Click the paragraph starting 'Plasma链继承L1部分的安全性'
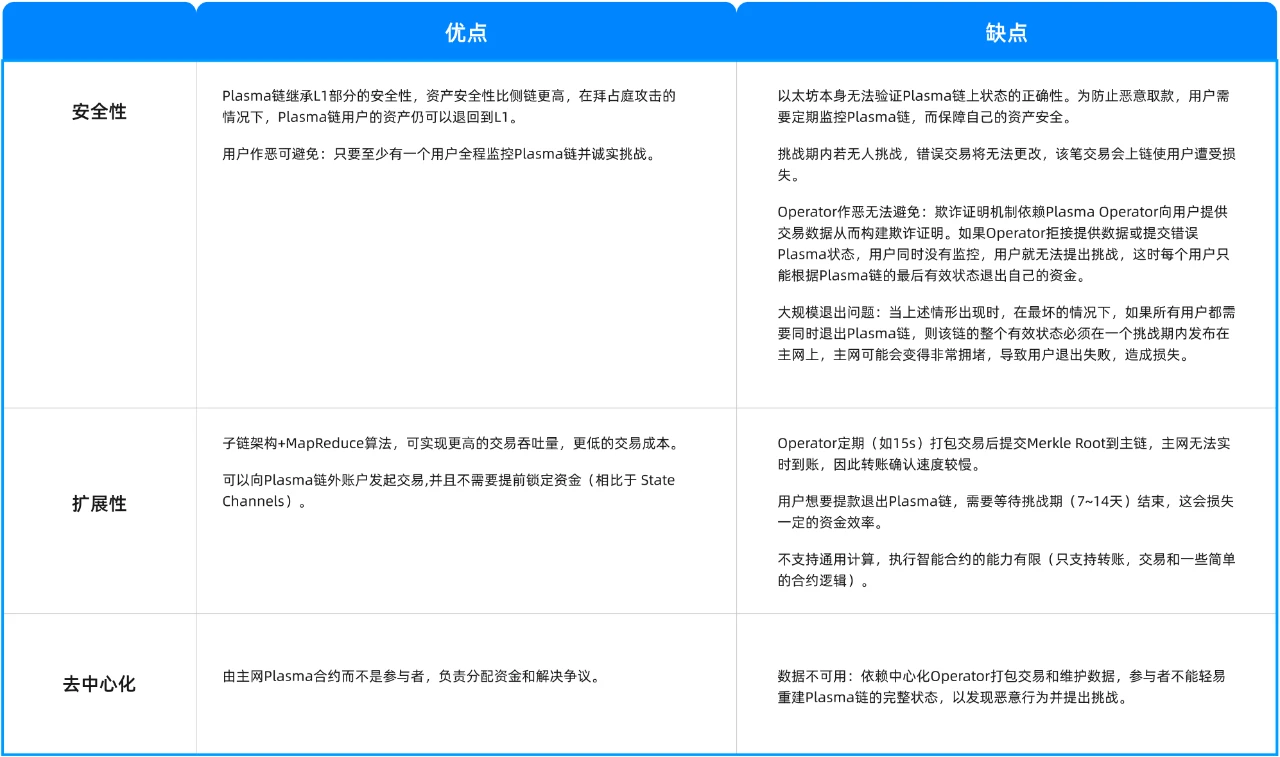Screen dimensions: 1280x757 coord(448,106)
